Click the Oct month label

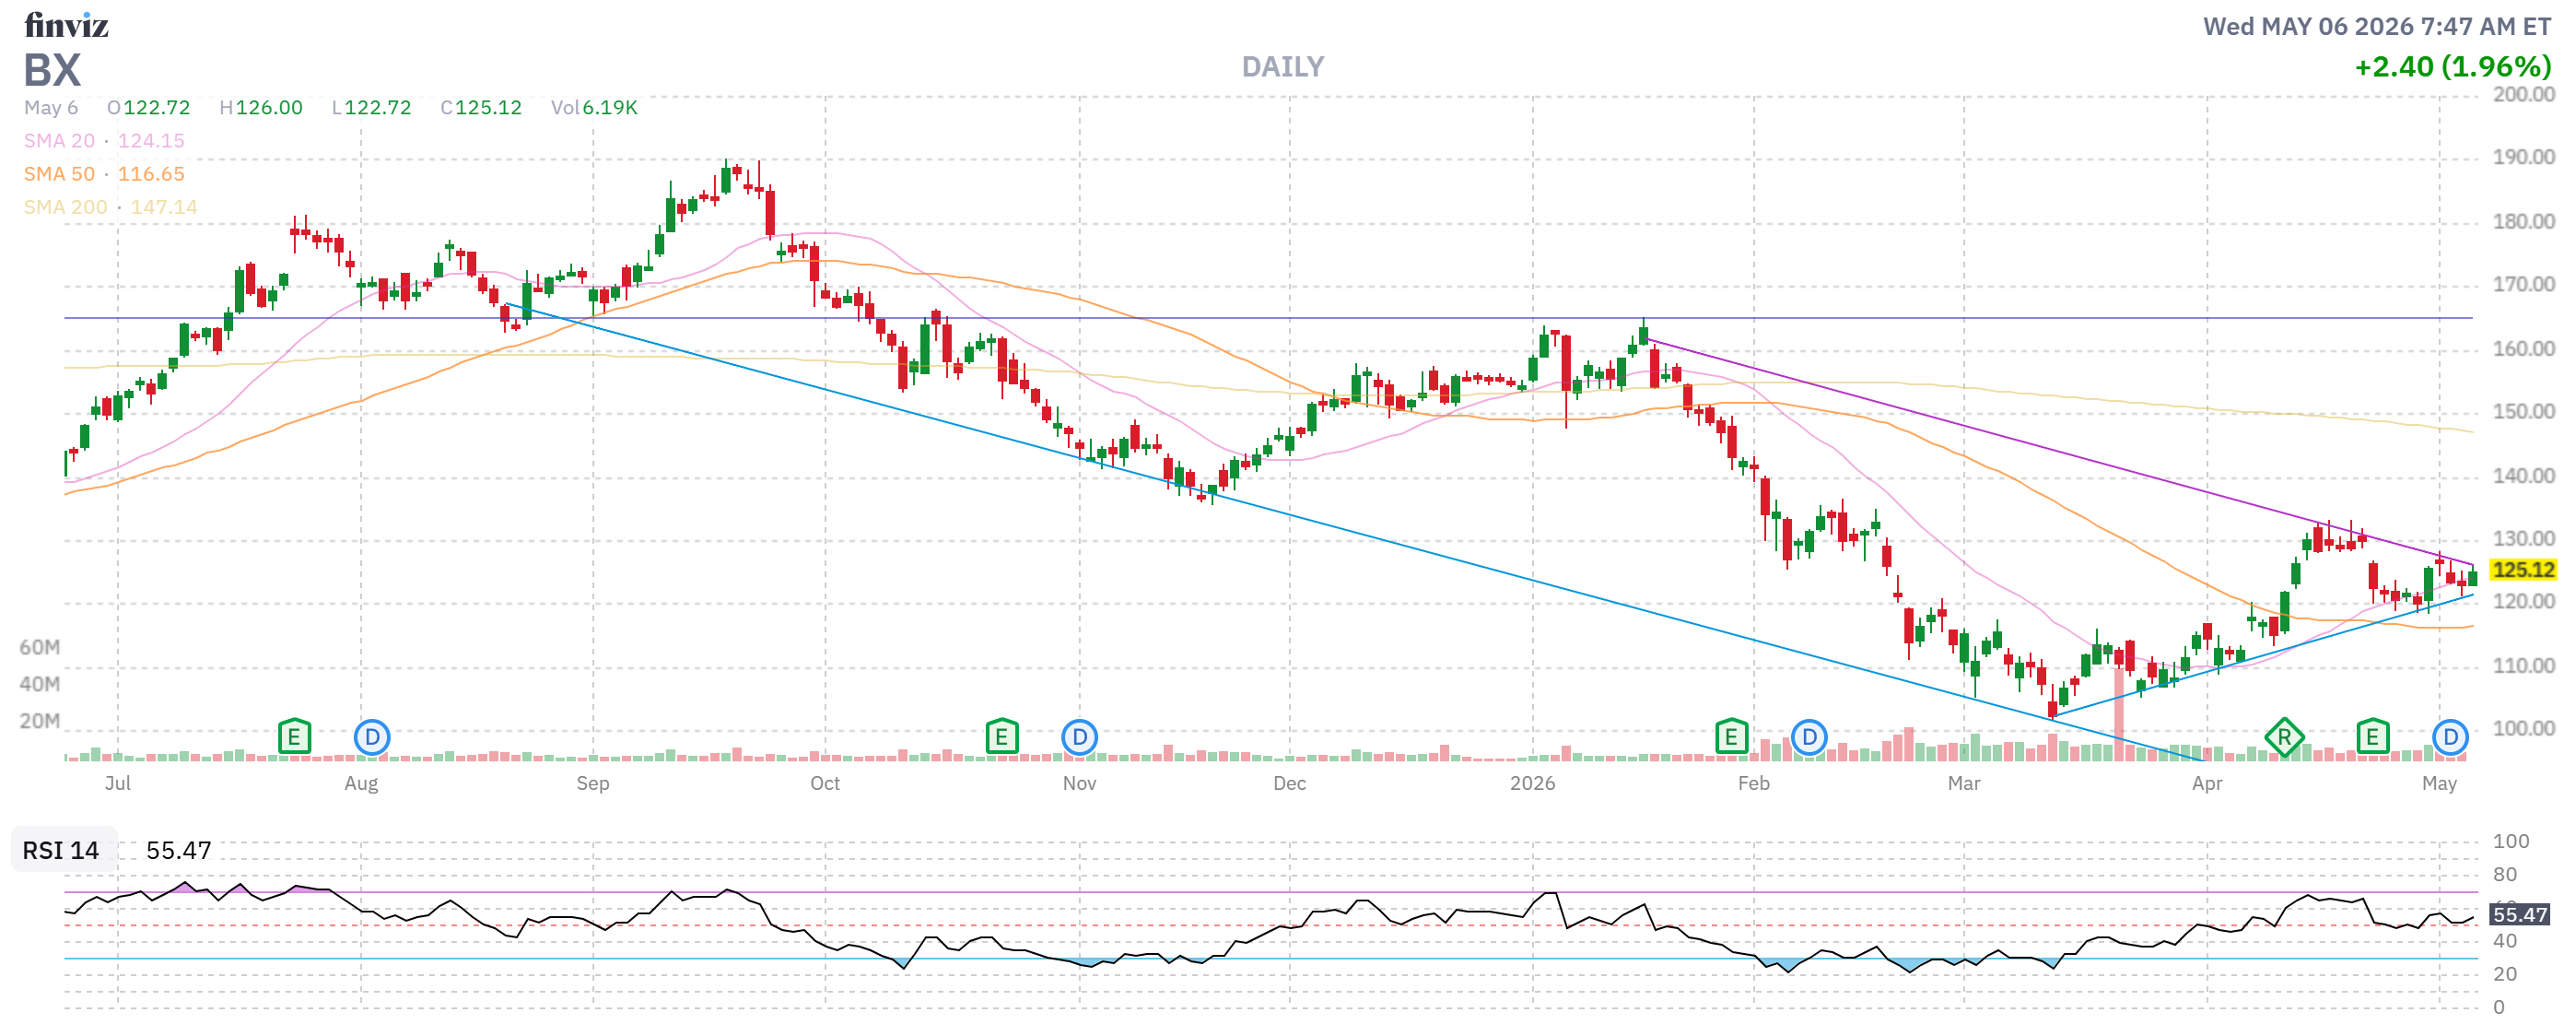pos(825,783)
